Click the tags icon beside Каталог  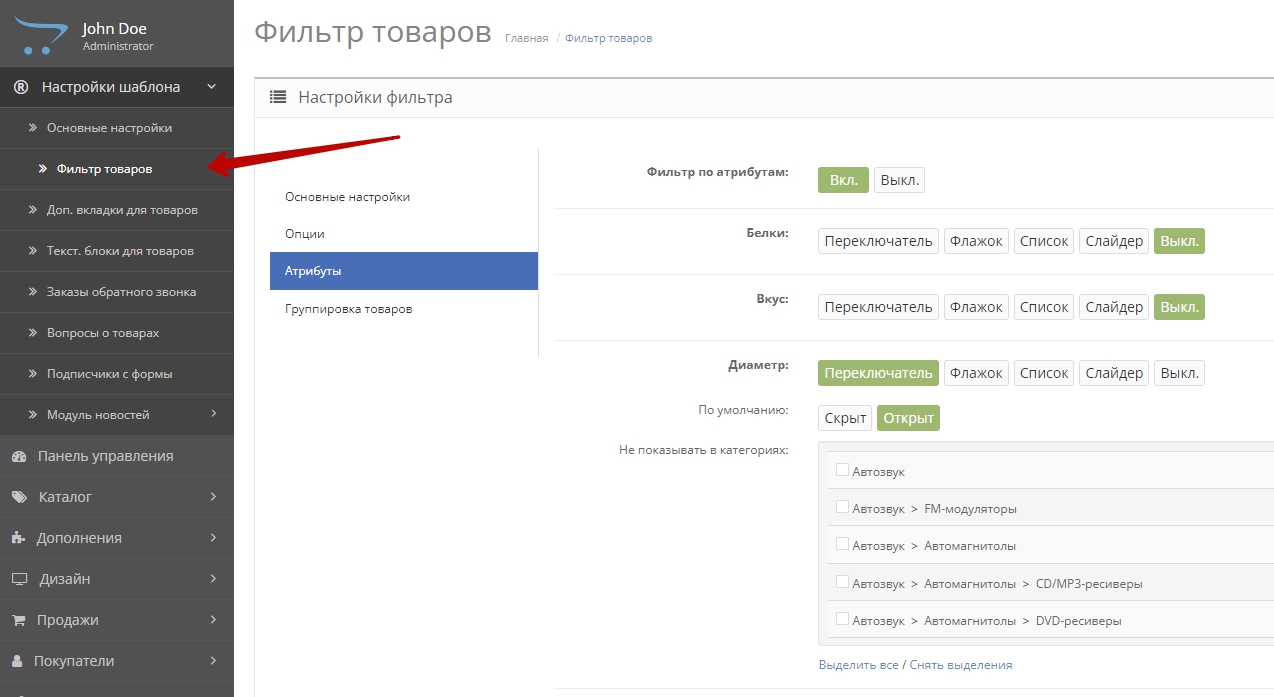point(19,497)
